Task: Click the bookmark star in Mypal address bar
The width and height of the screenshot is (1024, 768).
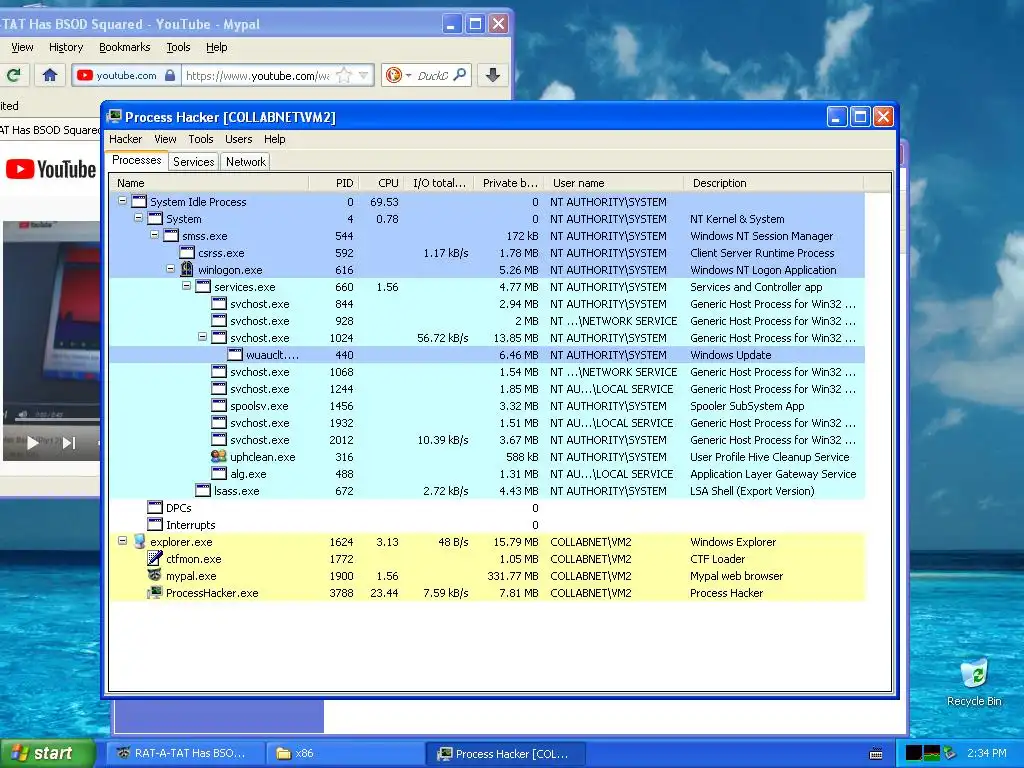Action: click(x=344, y=75)
